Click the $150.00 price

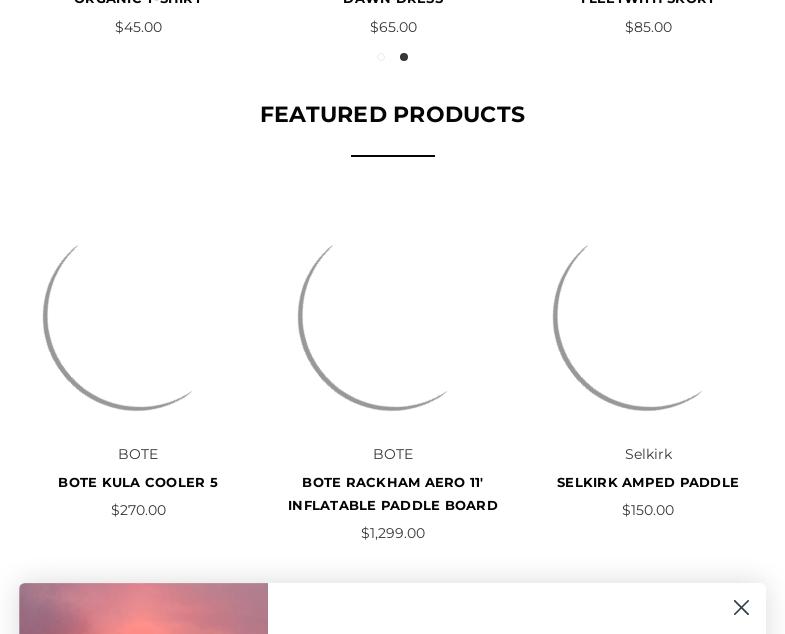pyautogui.click(x=648, y=510)
